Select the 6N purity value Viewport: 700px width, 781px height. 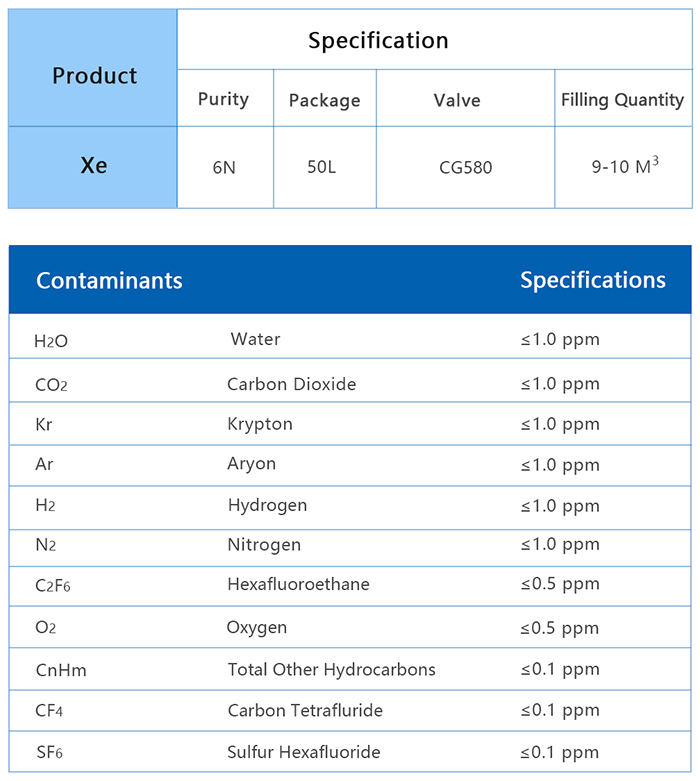click(x=224, y=167)
